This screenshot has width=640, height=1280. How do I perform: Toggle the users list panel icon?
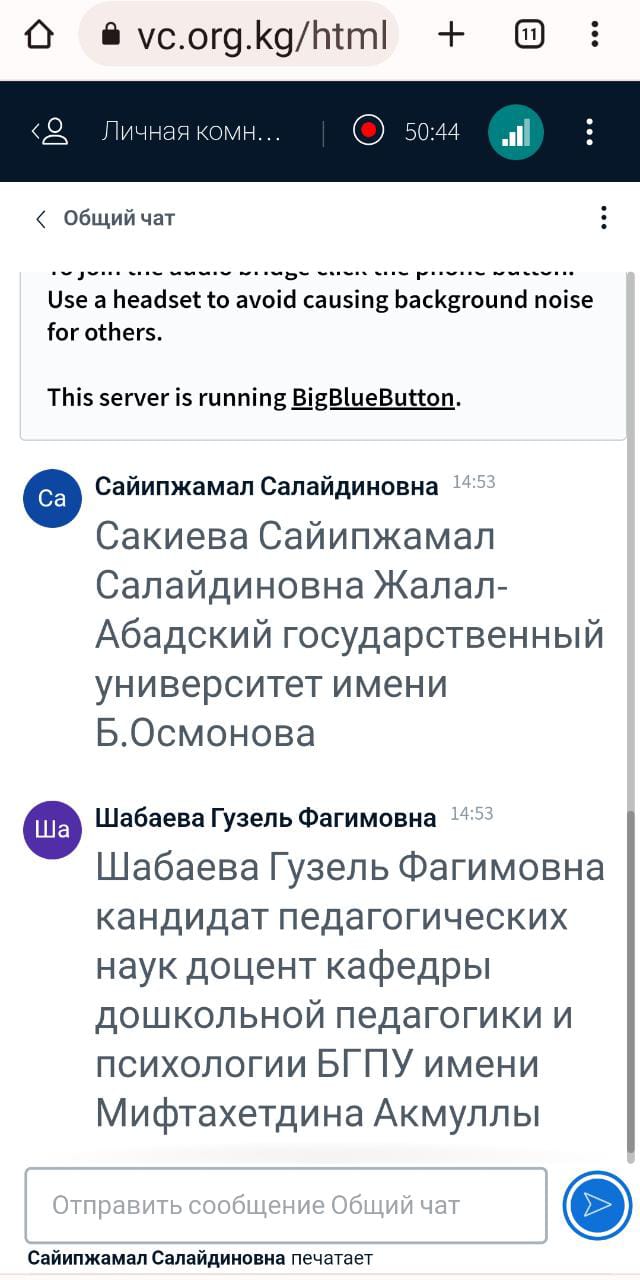[x=50, y=132]
